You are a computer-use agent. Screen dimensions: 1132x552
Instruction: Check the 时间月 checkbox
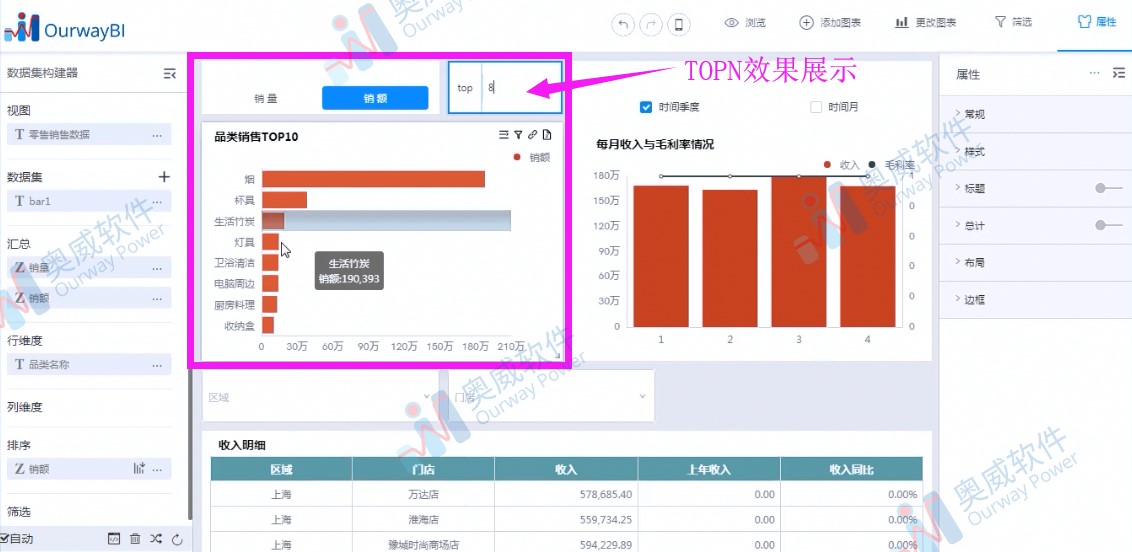pyautogui.click(x=817, y=108)
